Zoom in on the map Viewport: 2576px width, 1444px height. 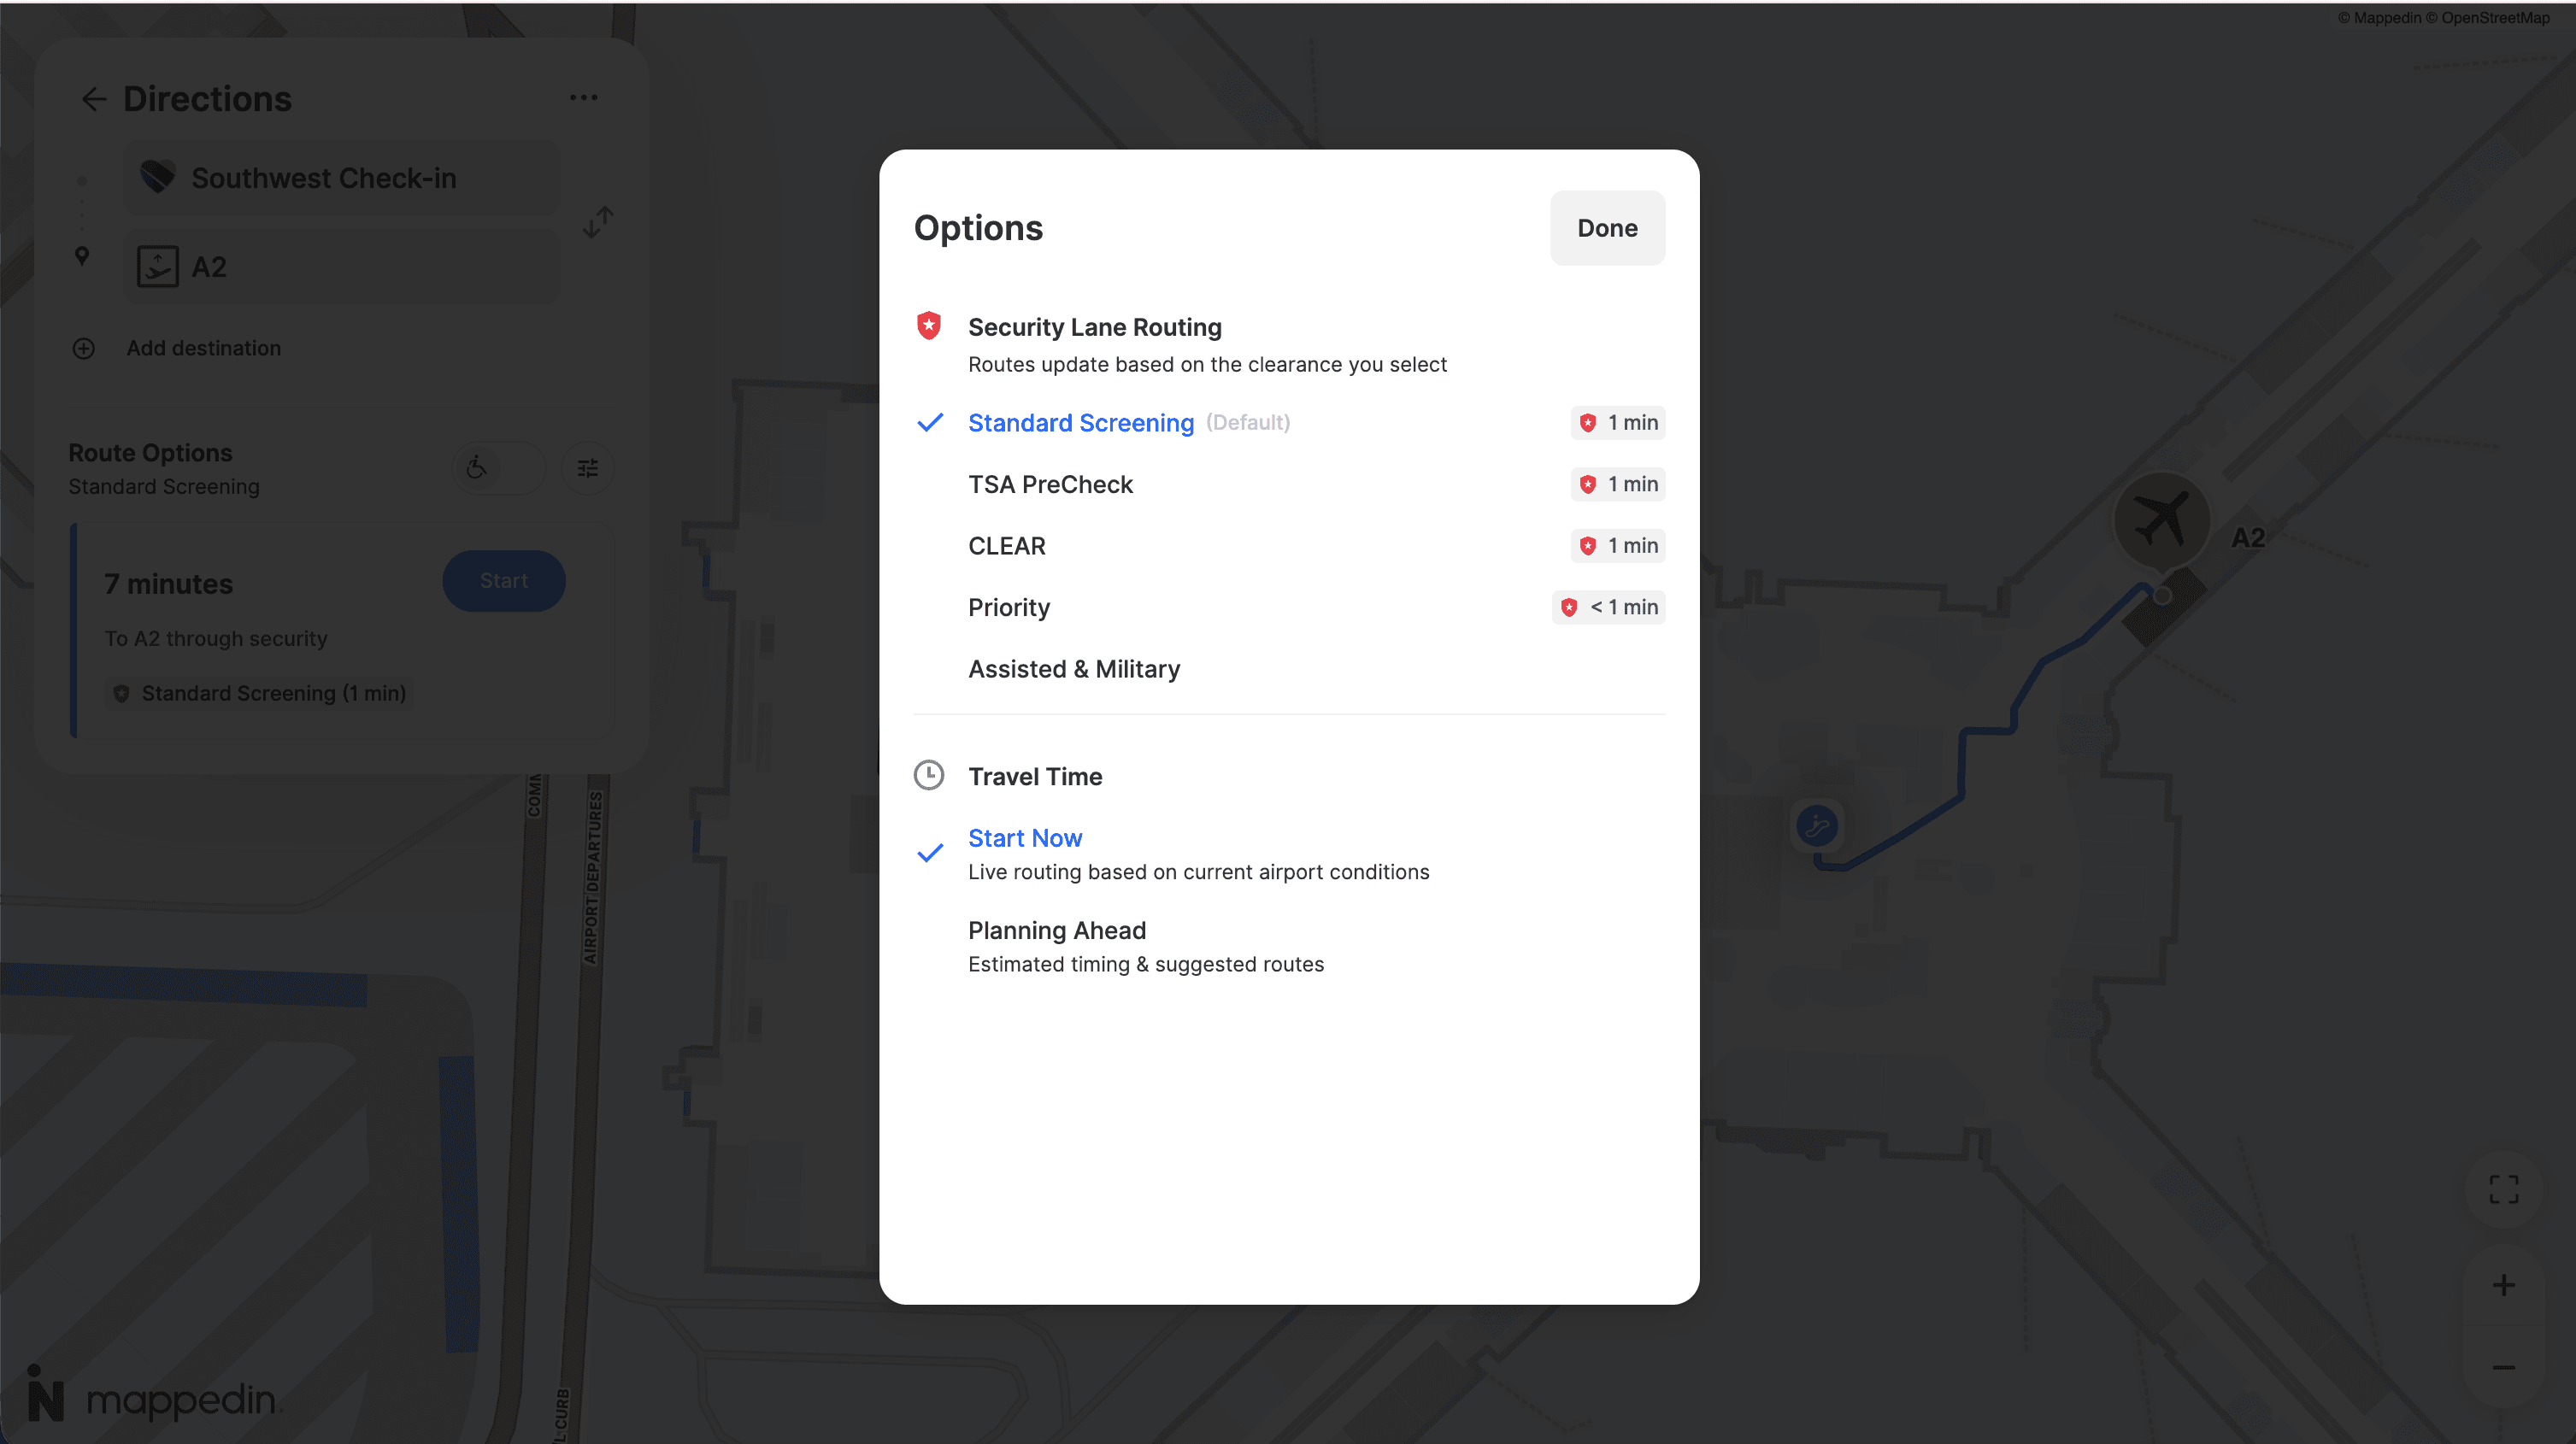[2504, 1285]
